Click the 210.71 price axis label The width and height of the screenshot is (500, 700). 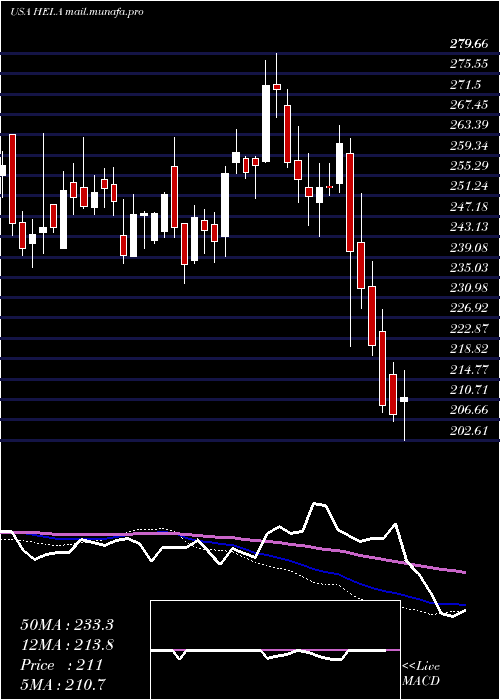pos(469,389)
